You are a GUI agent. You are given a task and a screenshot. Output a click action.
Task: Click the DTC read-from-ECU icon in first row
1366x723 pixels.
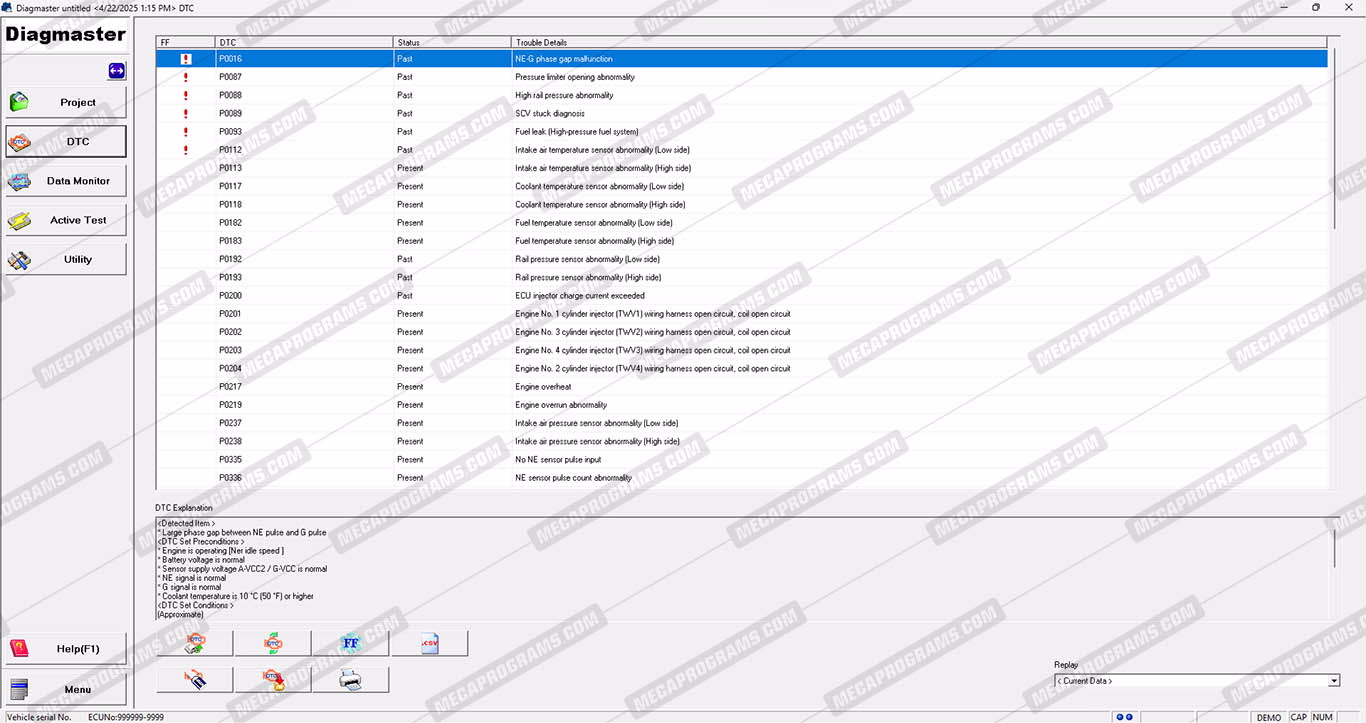pos(195,644)
